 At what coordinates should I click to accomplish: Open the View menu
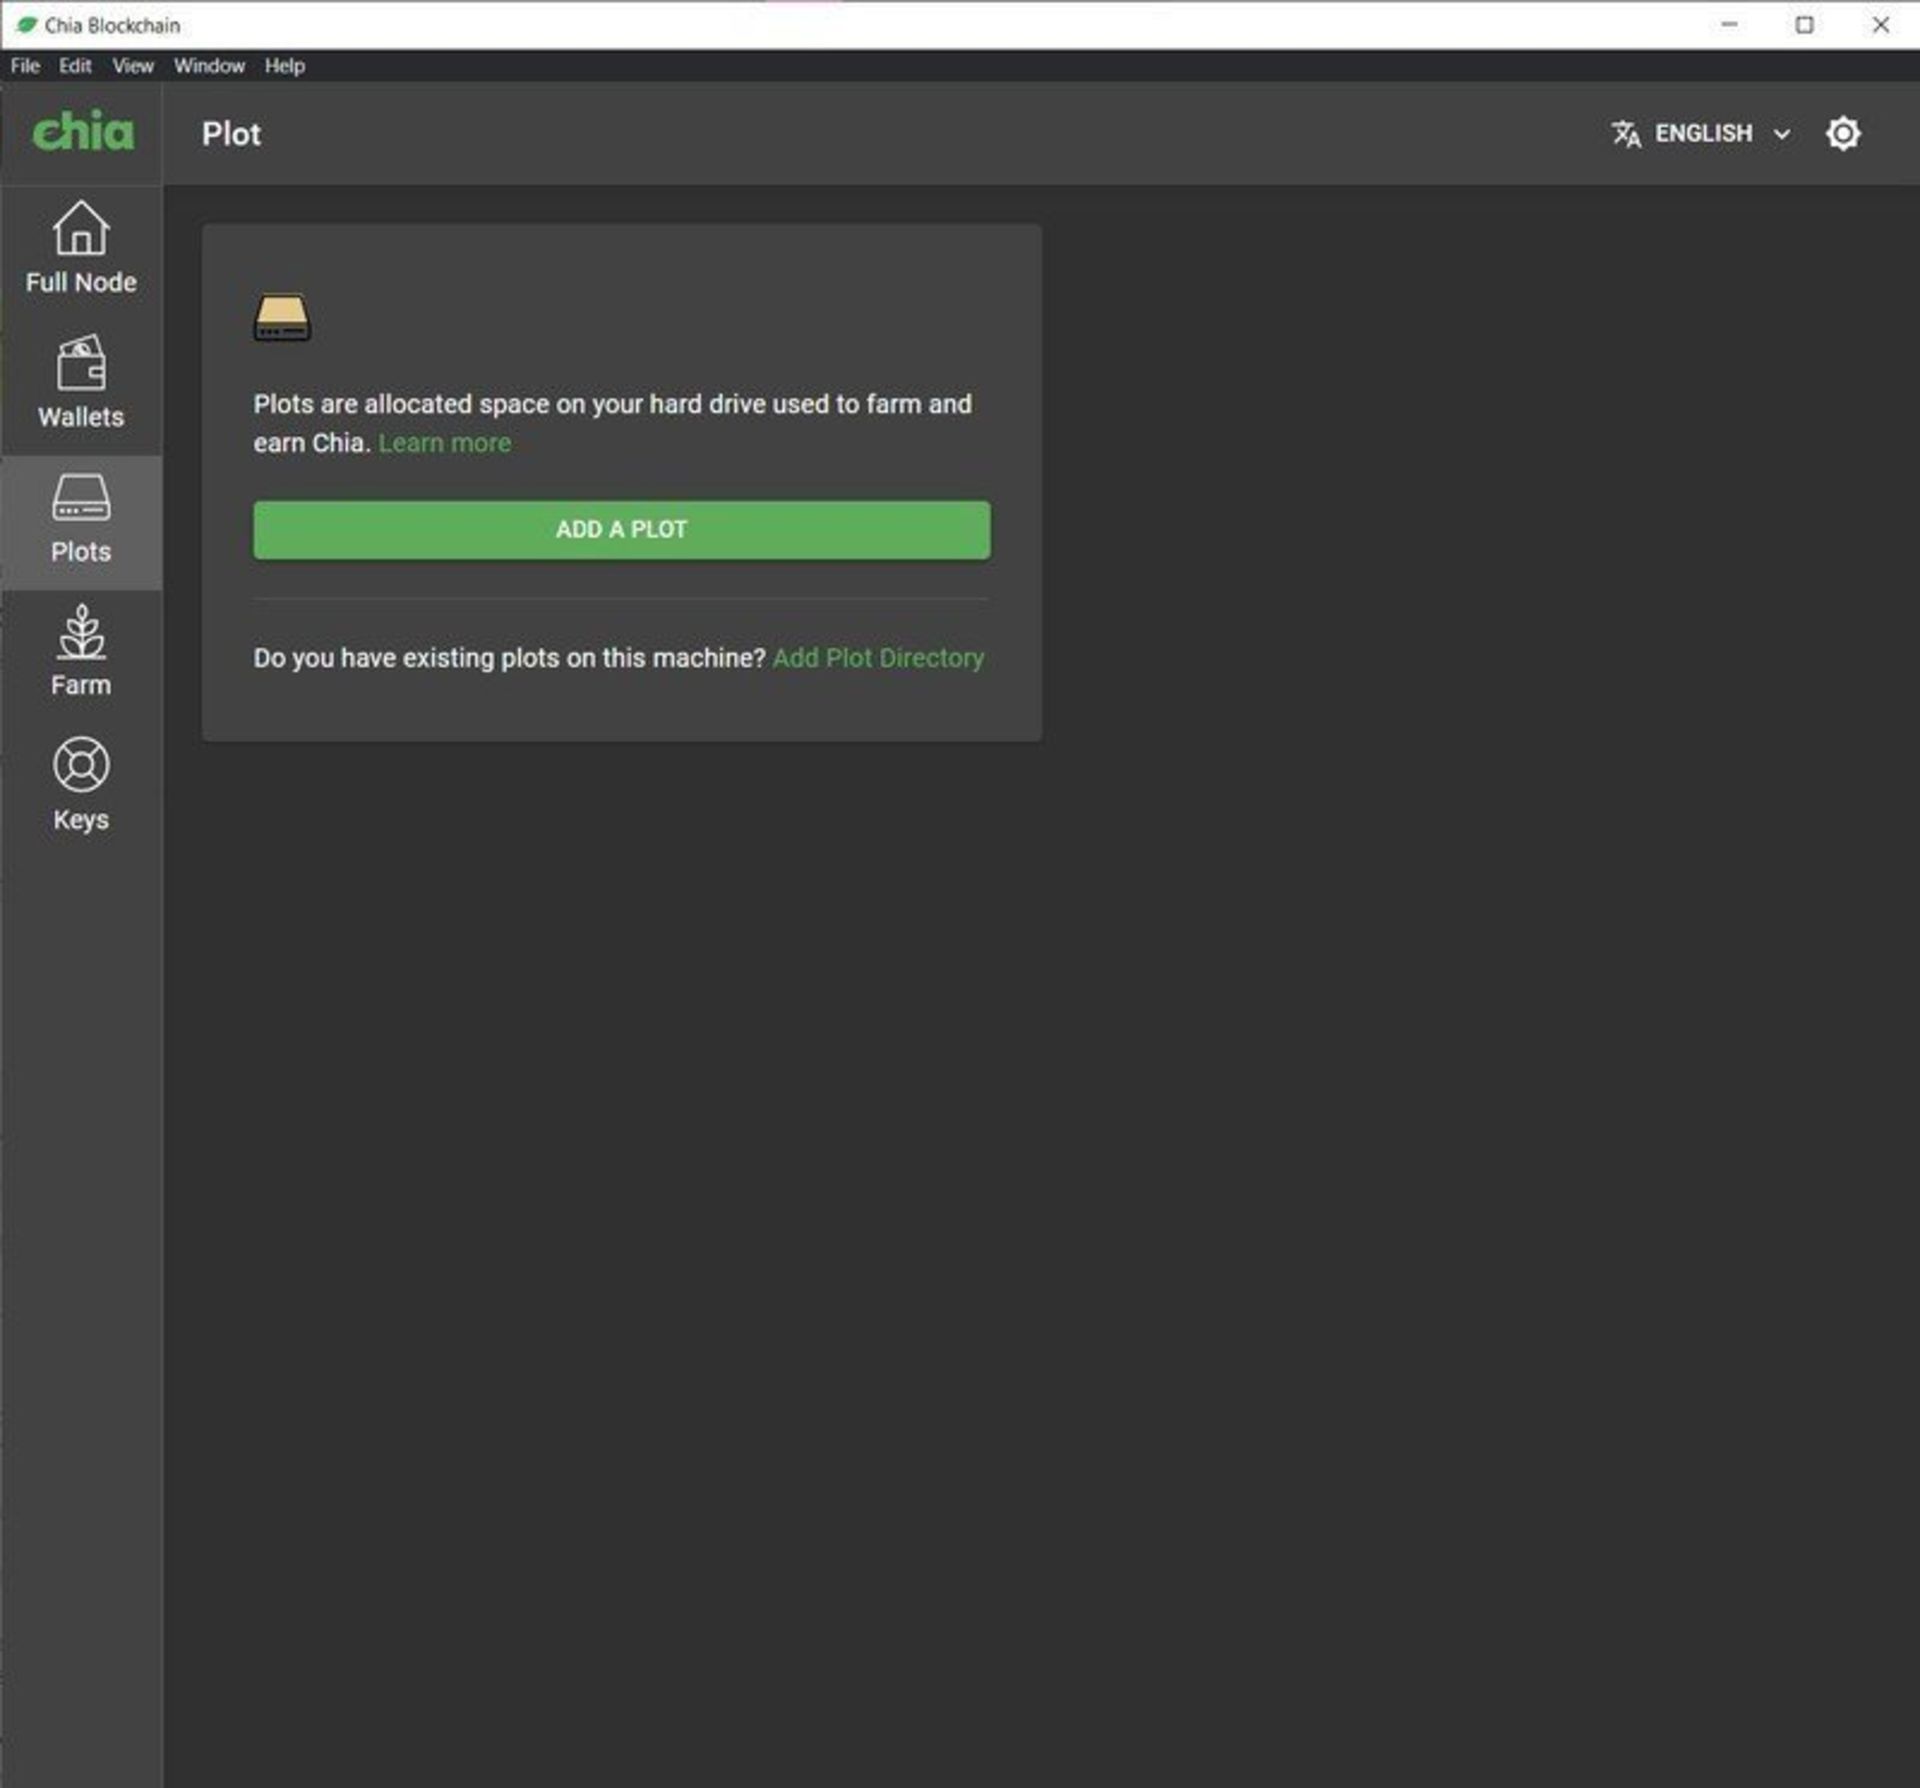133,66
